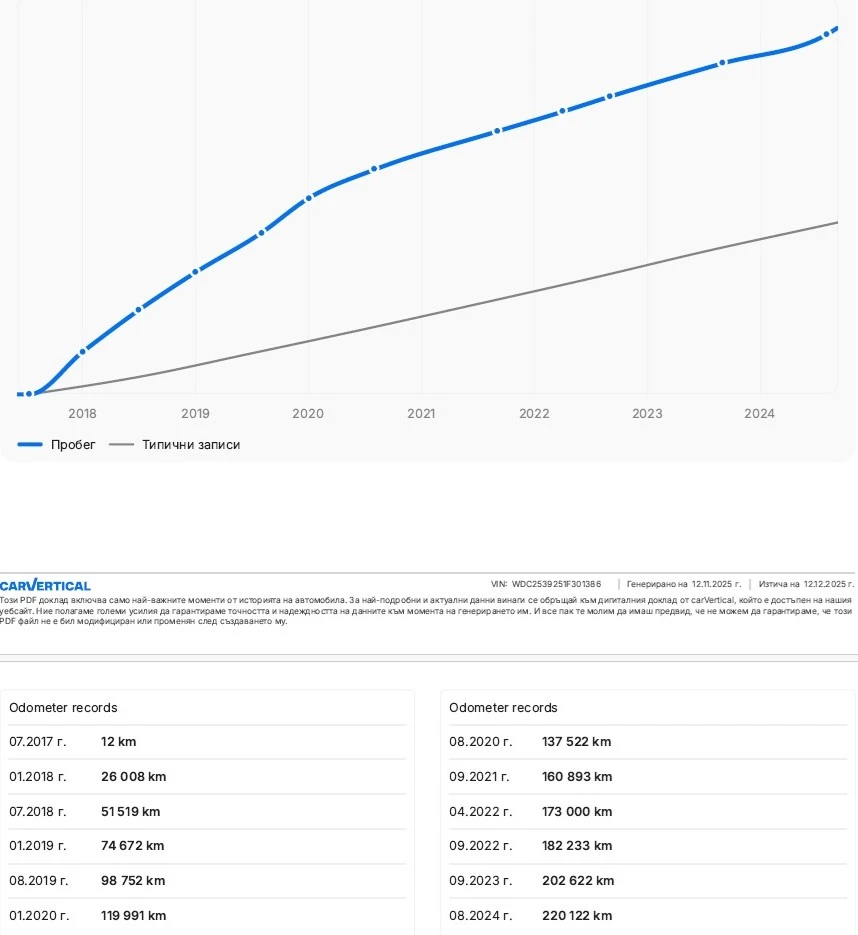This screenshot has width=858, height=935.
Task: Click the 2021 x-axis label
Action: point(421,414)
